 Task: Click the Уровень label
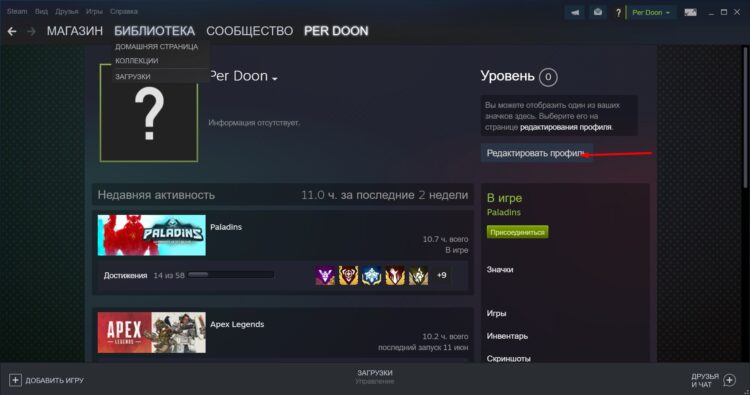[x=507, y=76]
